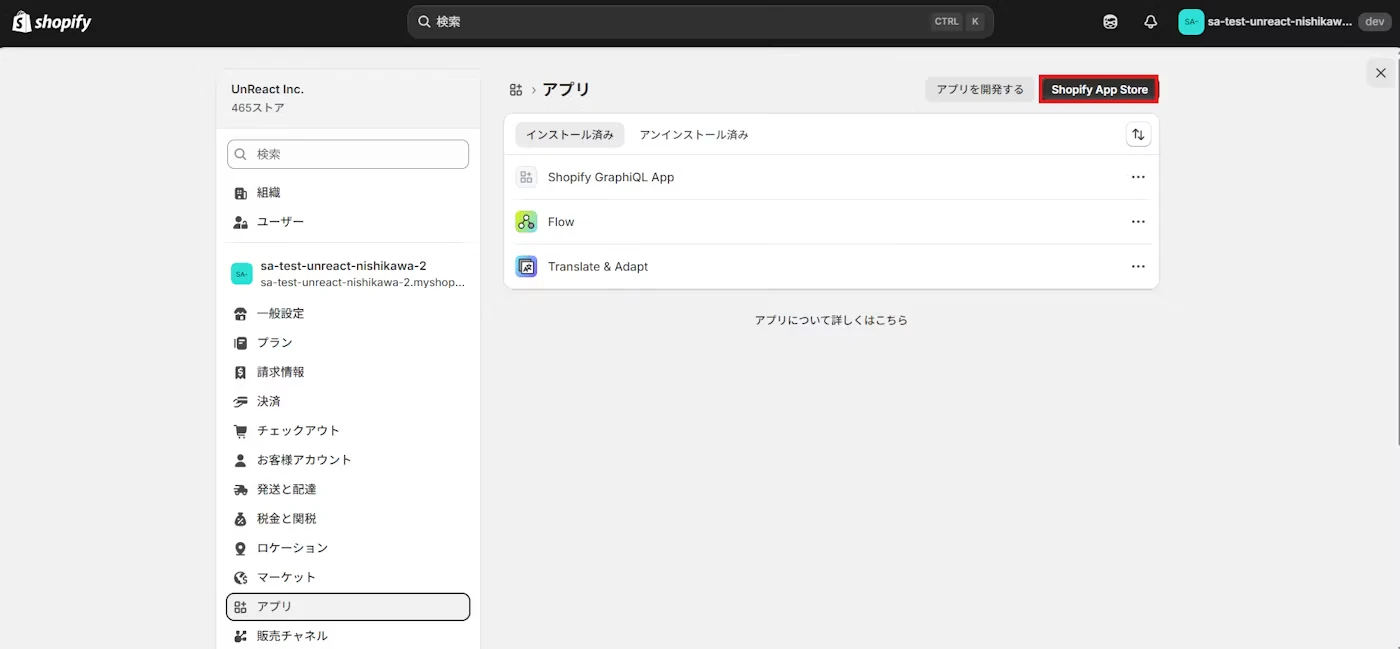Open more actions for Flow
The image size is (1400, 649).
click(x=1138, y=222)
